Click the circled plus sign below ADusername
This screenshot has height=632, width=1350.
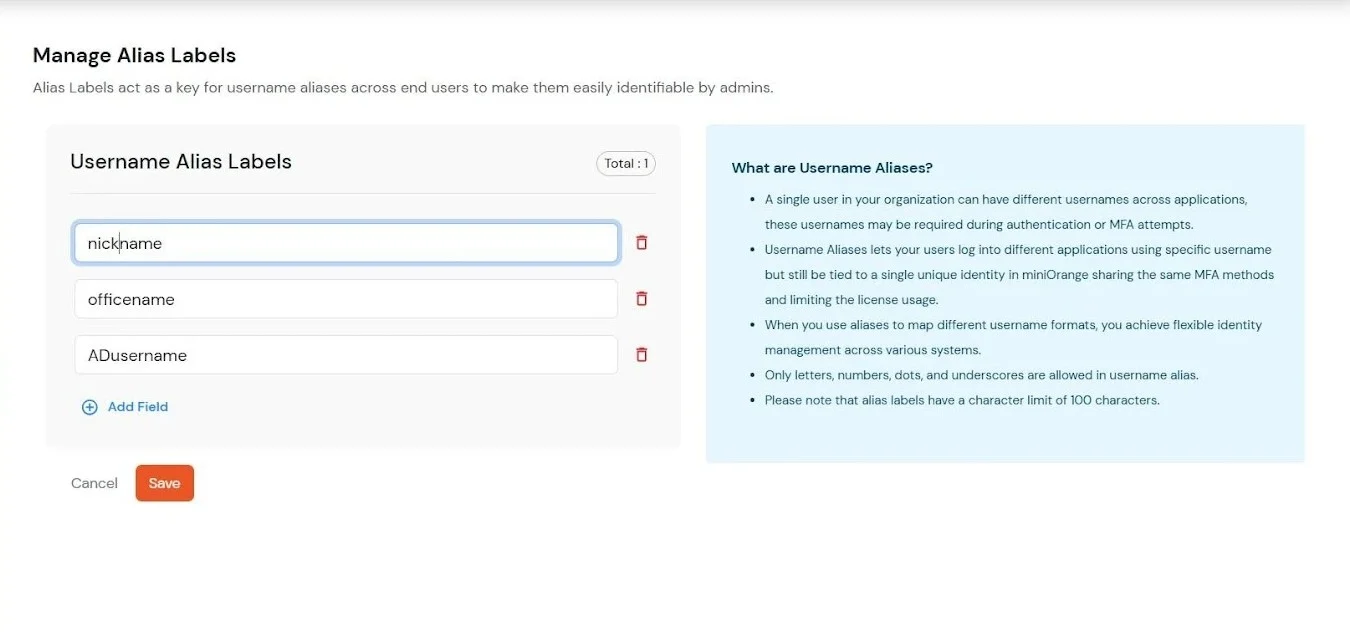click(x=89, y=407)
